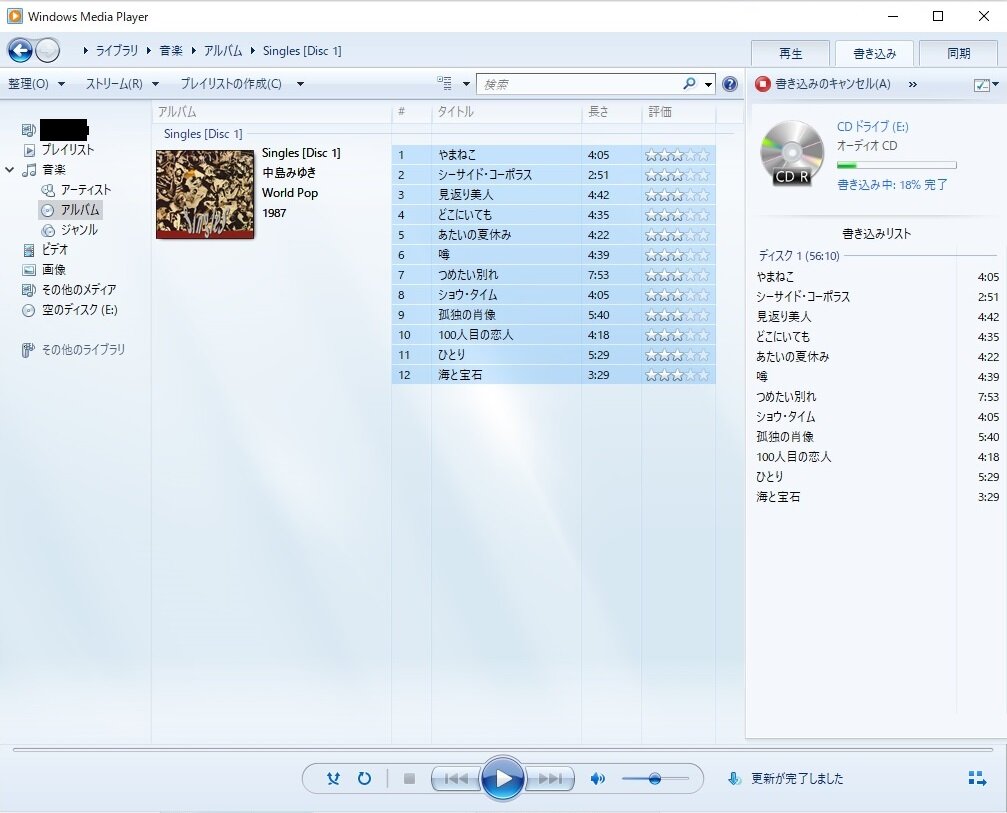This screenshot has height=813, width=1007.
Task: Rate やまねこ with the star rating
Action: 677,155
